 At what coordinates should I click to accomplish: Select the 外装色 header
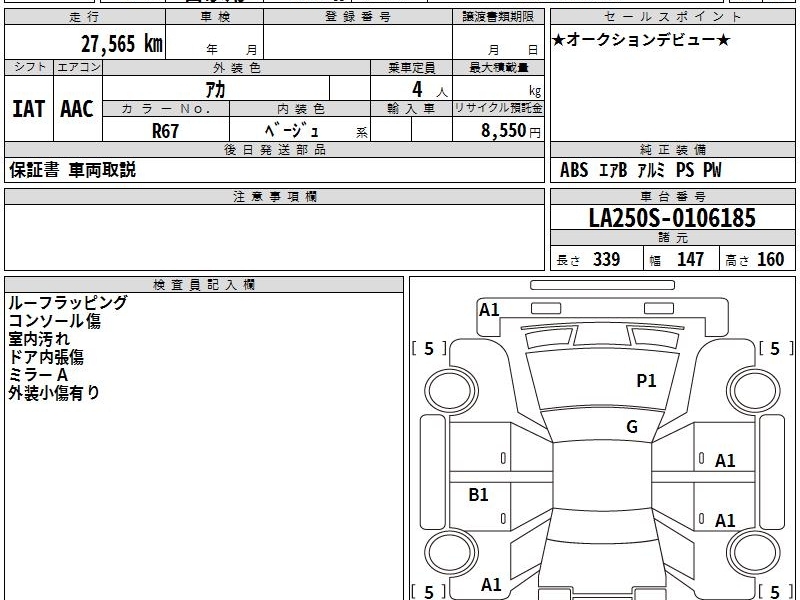236,67
